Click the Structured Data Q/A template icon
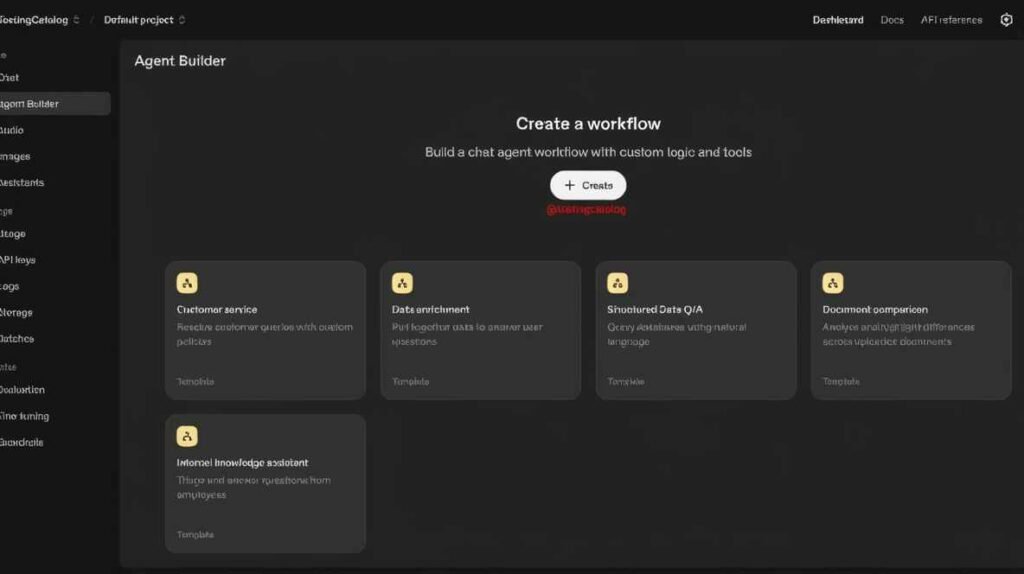Screen dimensions: 1024x574 (x=617, y=283)
